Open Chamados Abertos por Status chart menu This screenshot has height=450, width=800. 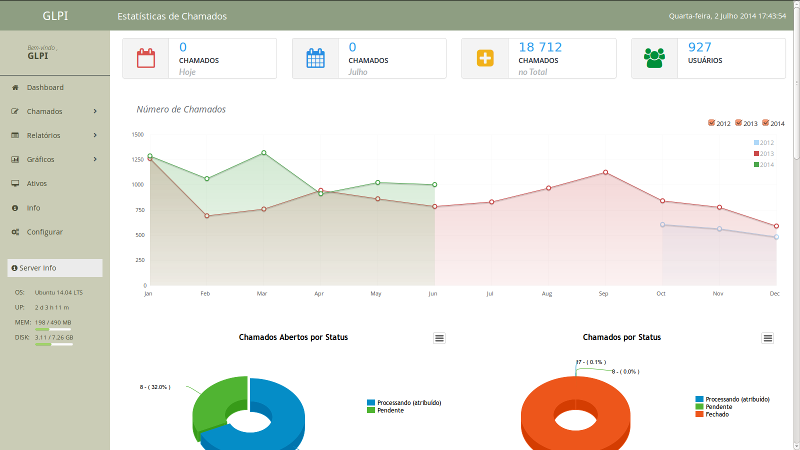439,338
